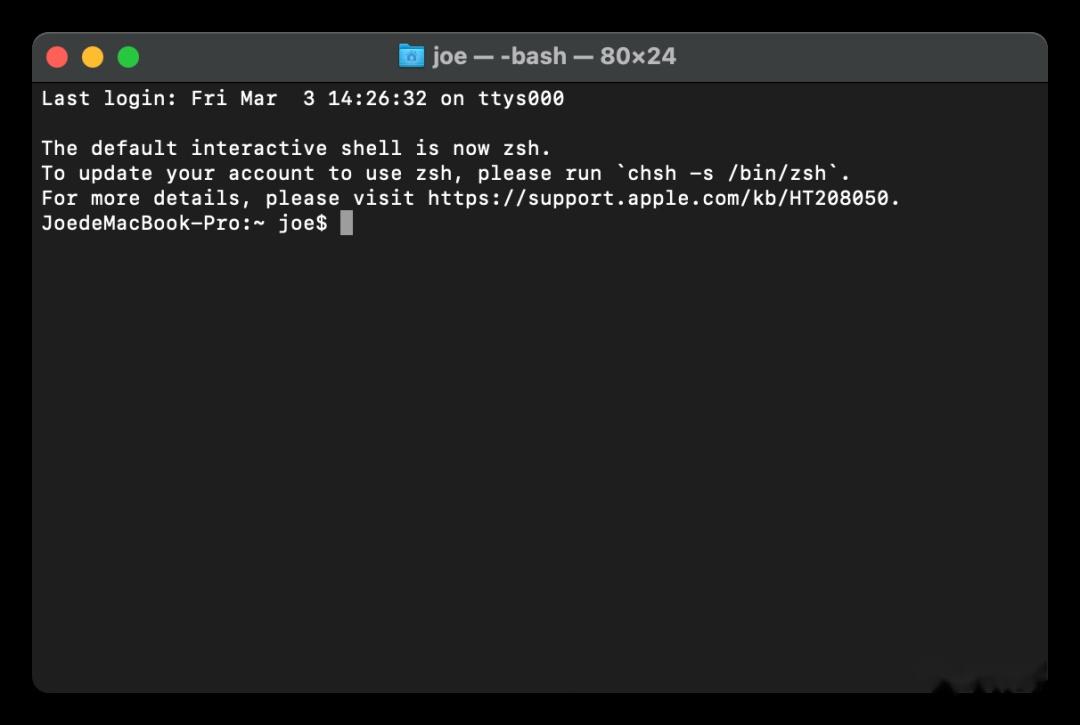This screenshot has width=1080, height=725.
Task: Minimize the Terminal window with yellow button
Action: pyautogui.click(x=93, y=57)
